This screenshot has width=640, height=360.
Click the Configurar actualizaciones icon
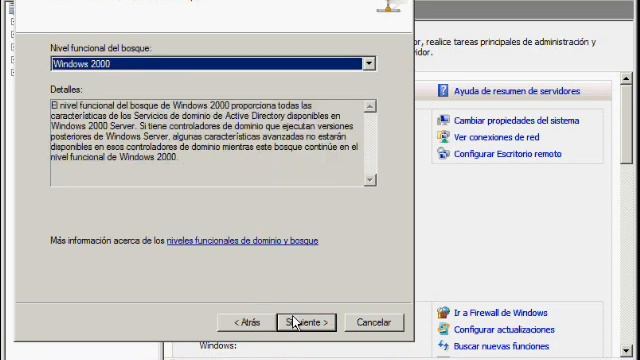[443, 329]
